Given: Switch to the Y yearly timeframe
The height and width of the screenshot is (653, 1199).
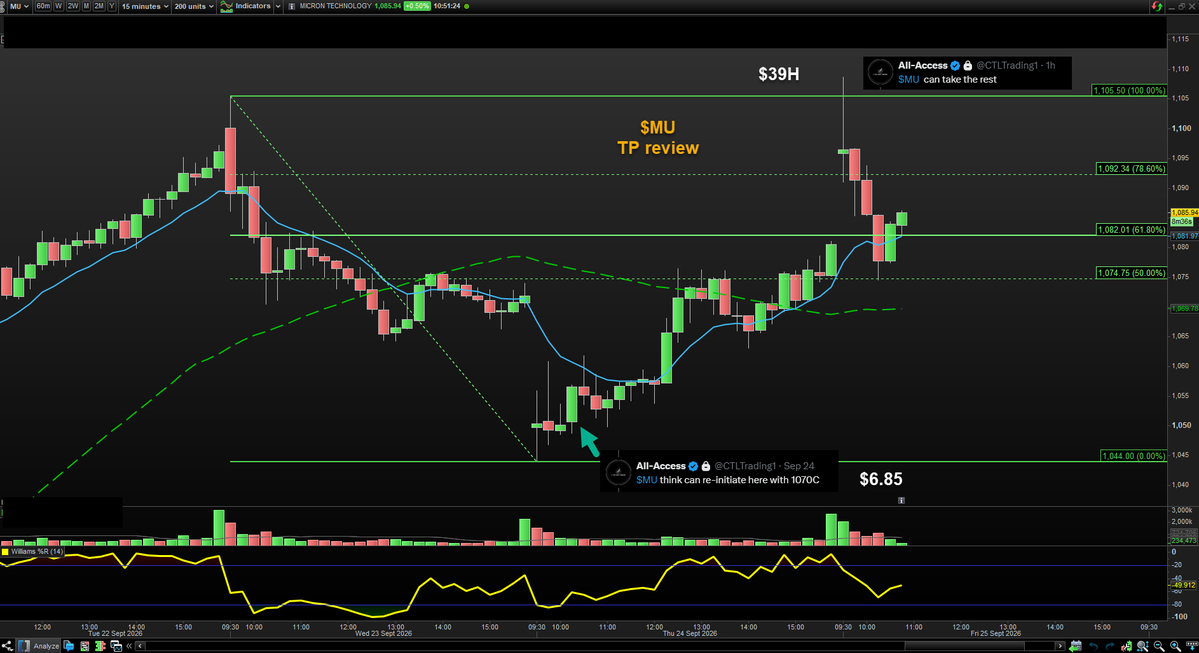Looking at the screenshot, I should coord(112,6).
